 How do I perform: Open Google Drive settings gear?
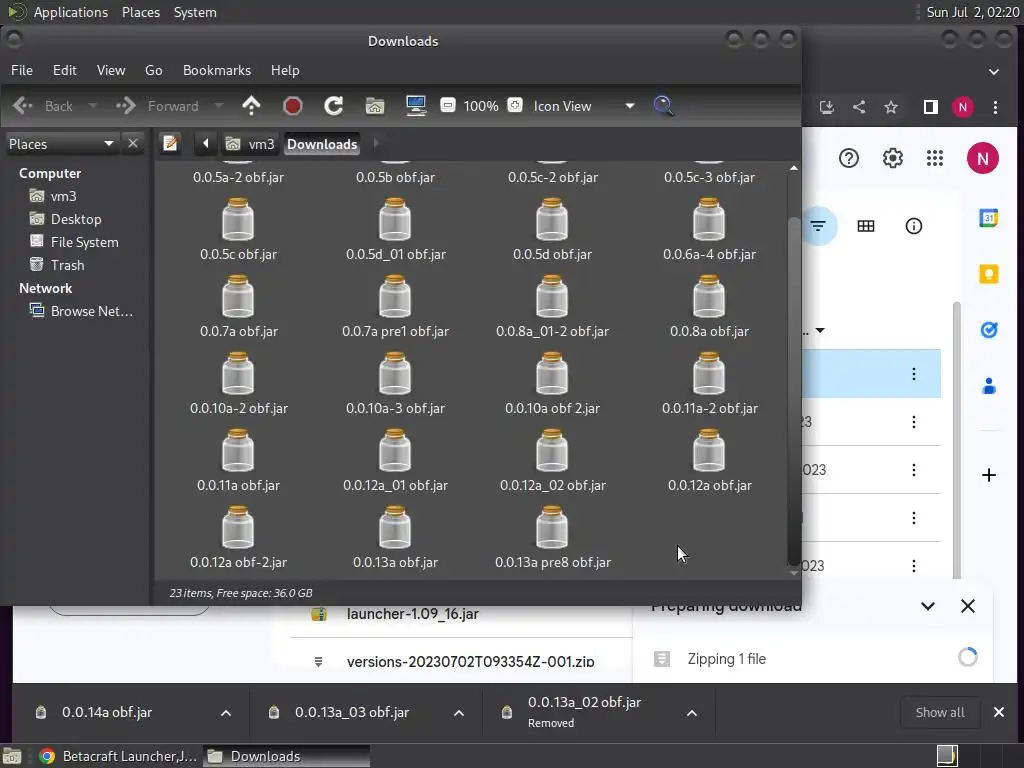coord(893,158)
